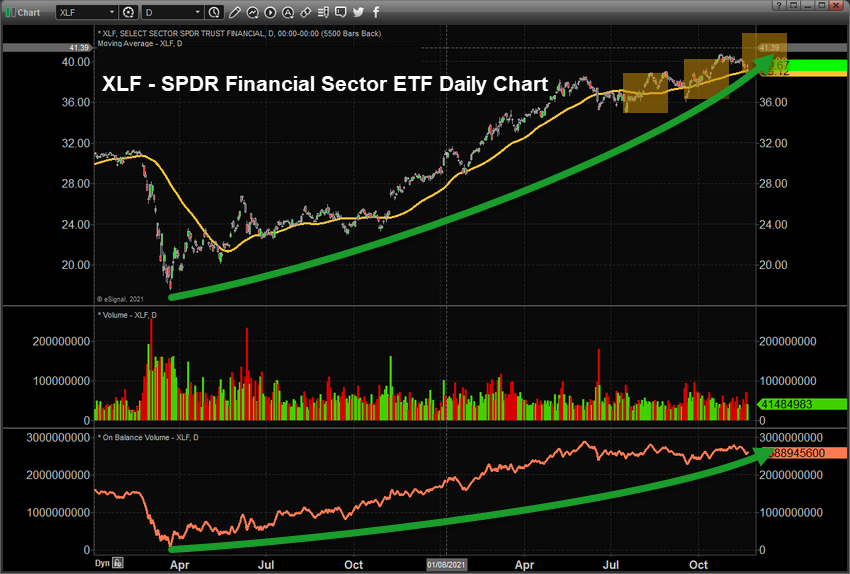Click the 01/08/2021 date marker
This screenshot has height=574, width=850.
click(447, 565)
